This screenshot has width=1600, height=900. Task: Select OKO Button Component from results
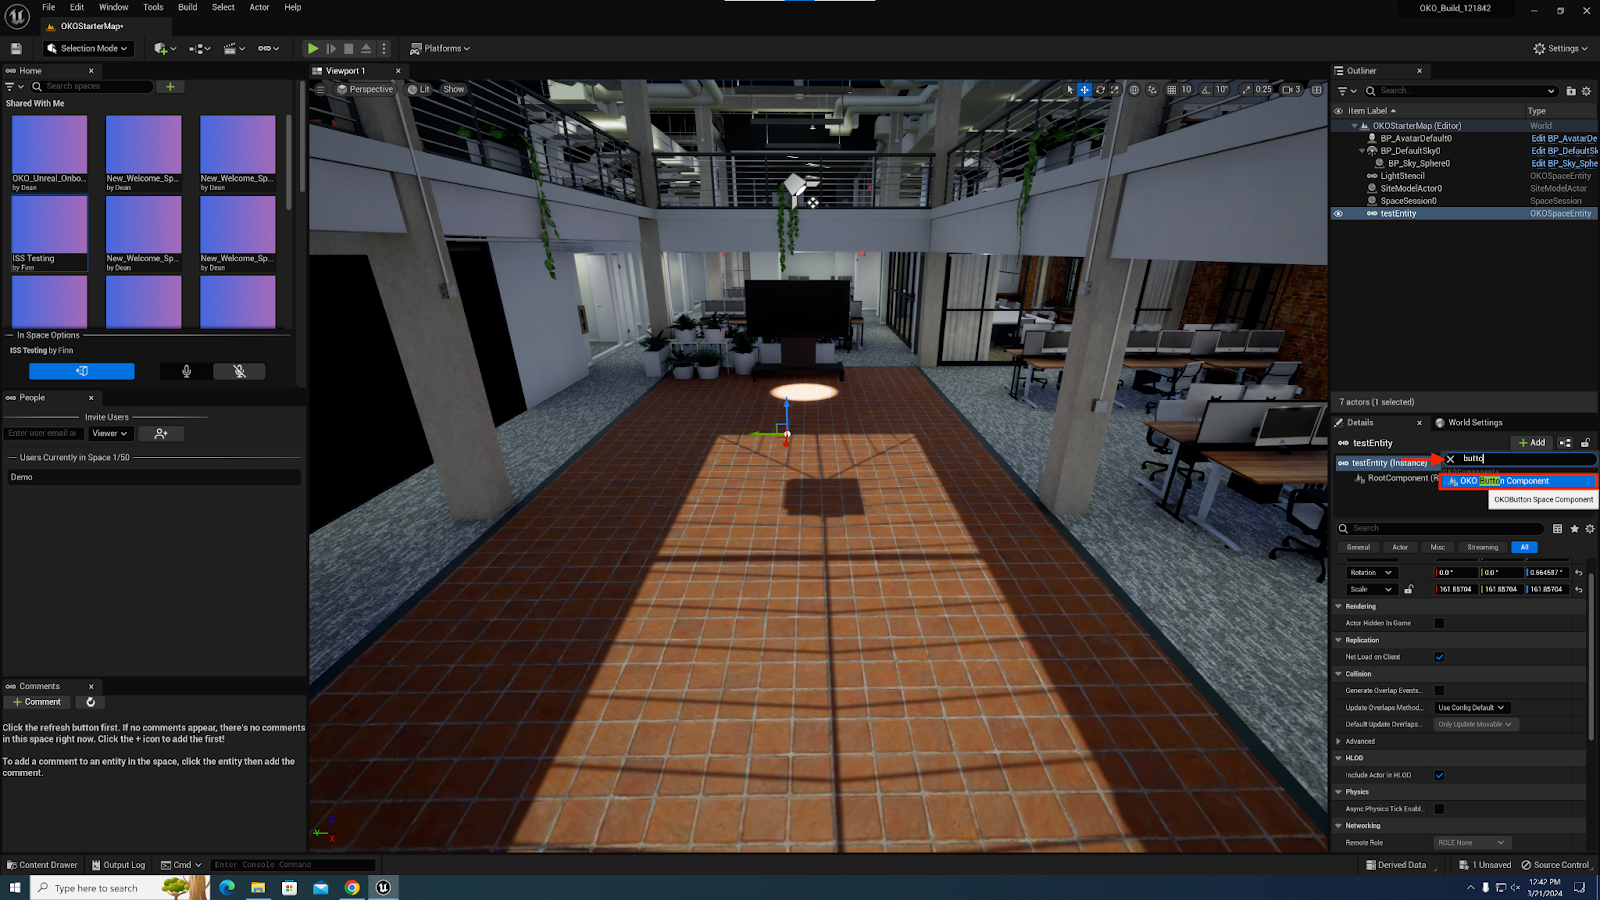1518,481
